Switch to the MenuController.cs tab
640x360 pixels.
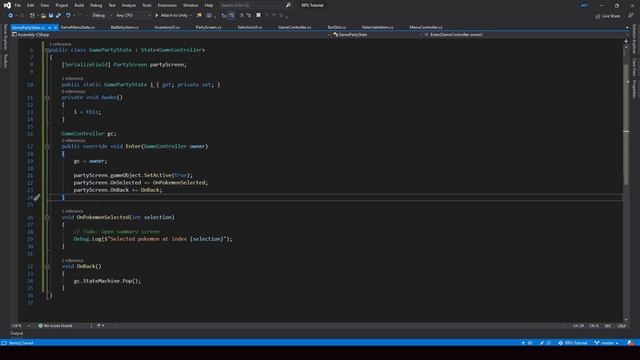(x=426, y=27)
